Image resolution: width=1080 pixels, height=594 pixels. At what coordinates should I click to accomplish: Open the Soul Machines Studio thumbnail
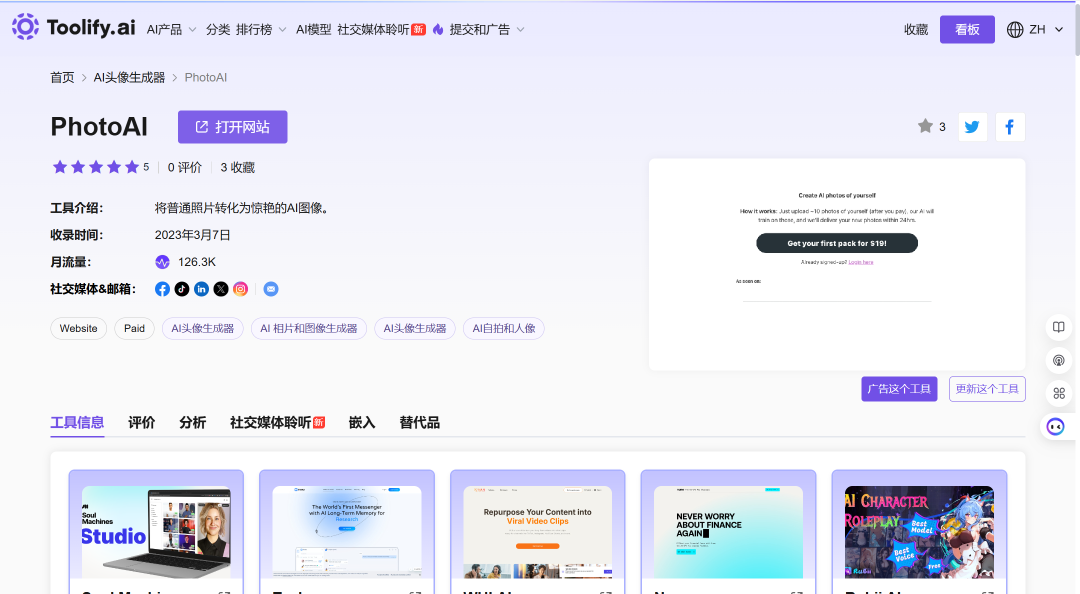pyautogui.click(x=156, y=532)
